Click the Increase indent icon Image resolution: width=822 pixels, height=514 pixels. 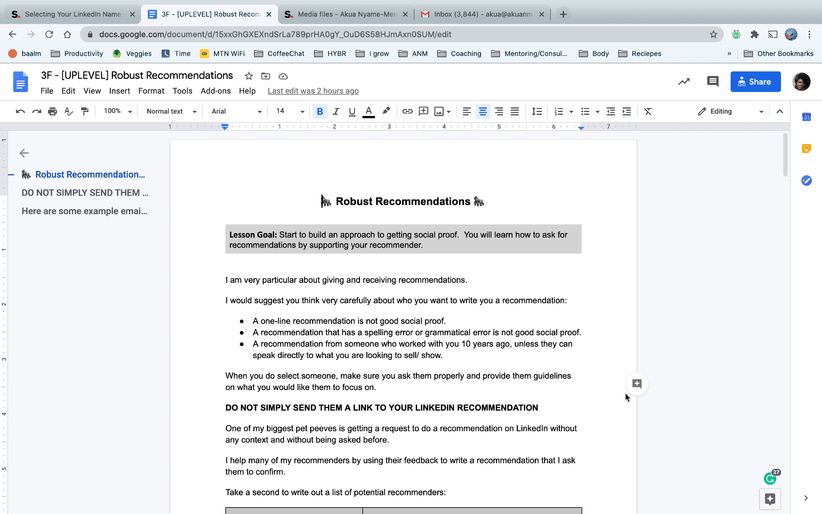point(626,111)
